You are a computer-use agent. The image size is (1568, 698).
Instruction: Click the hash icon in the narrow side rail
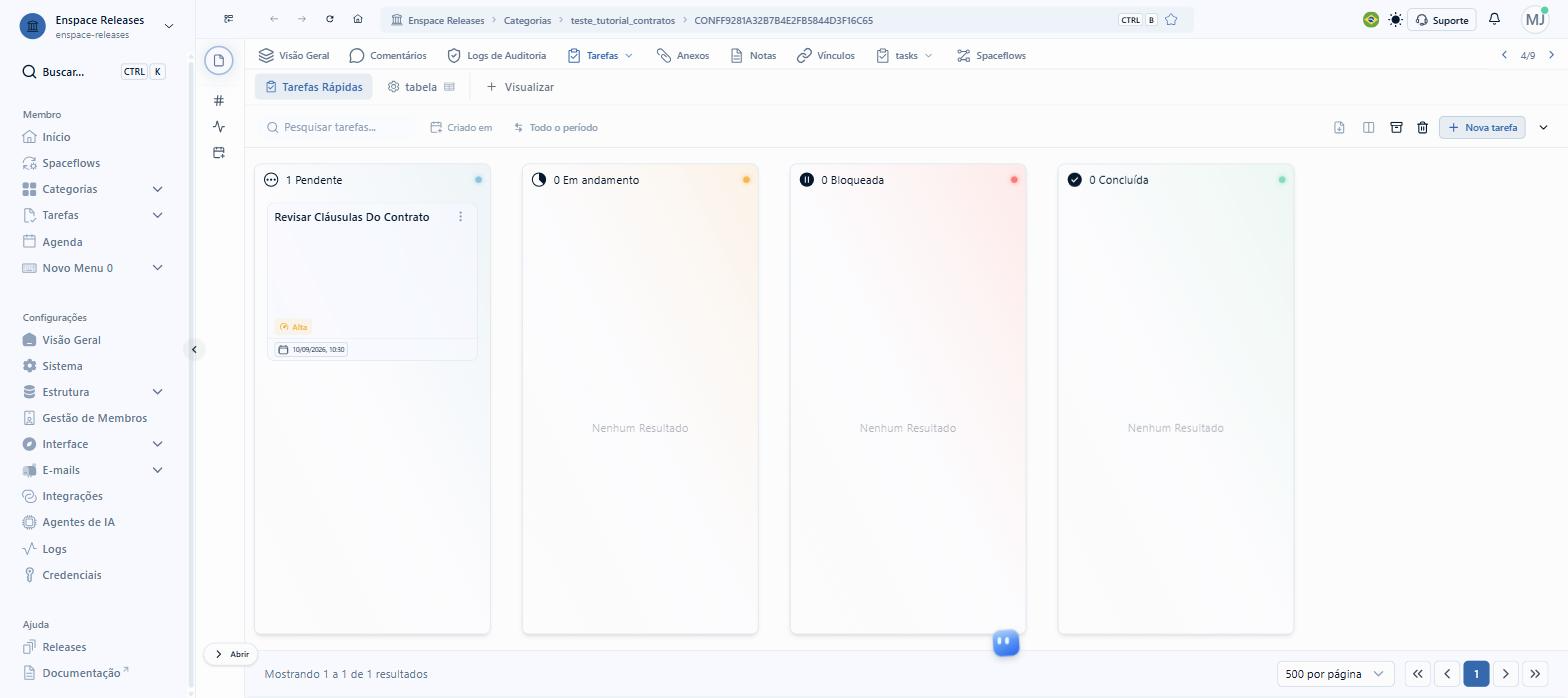point(219,100)
